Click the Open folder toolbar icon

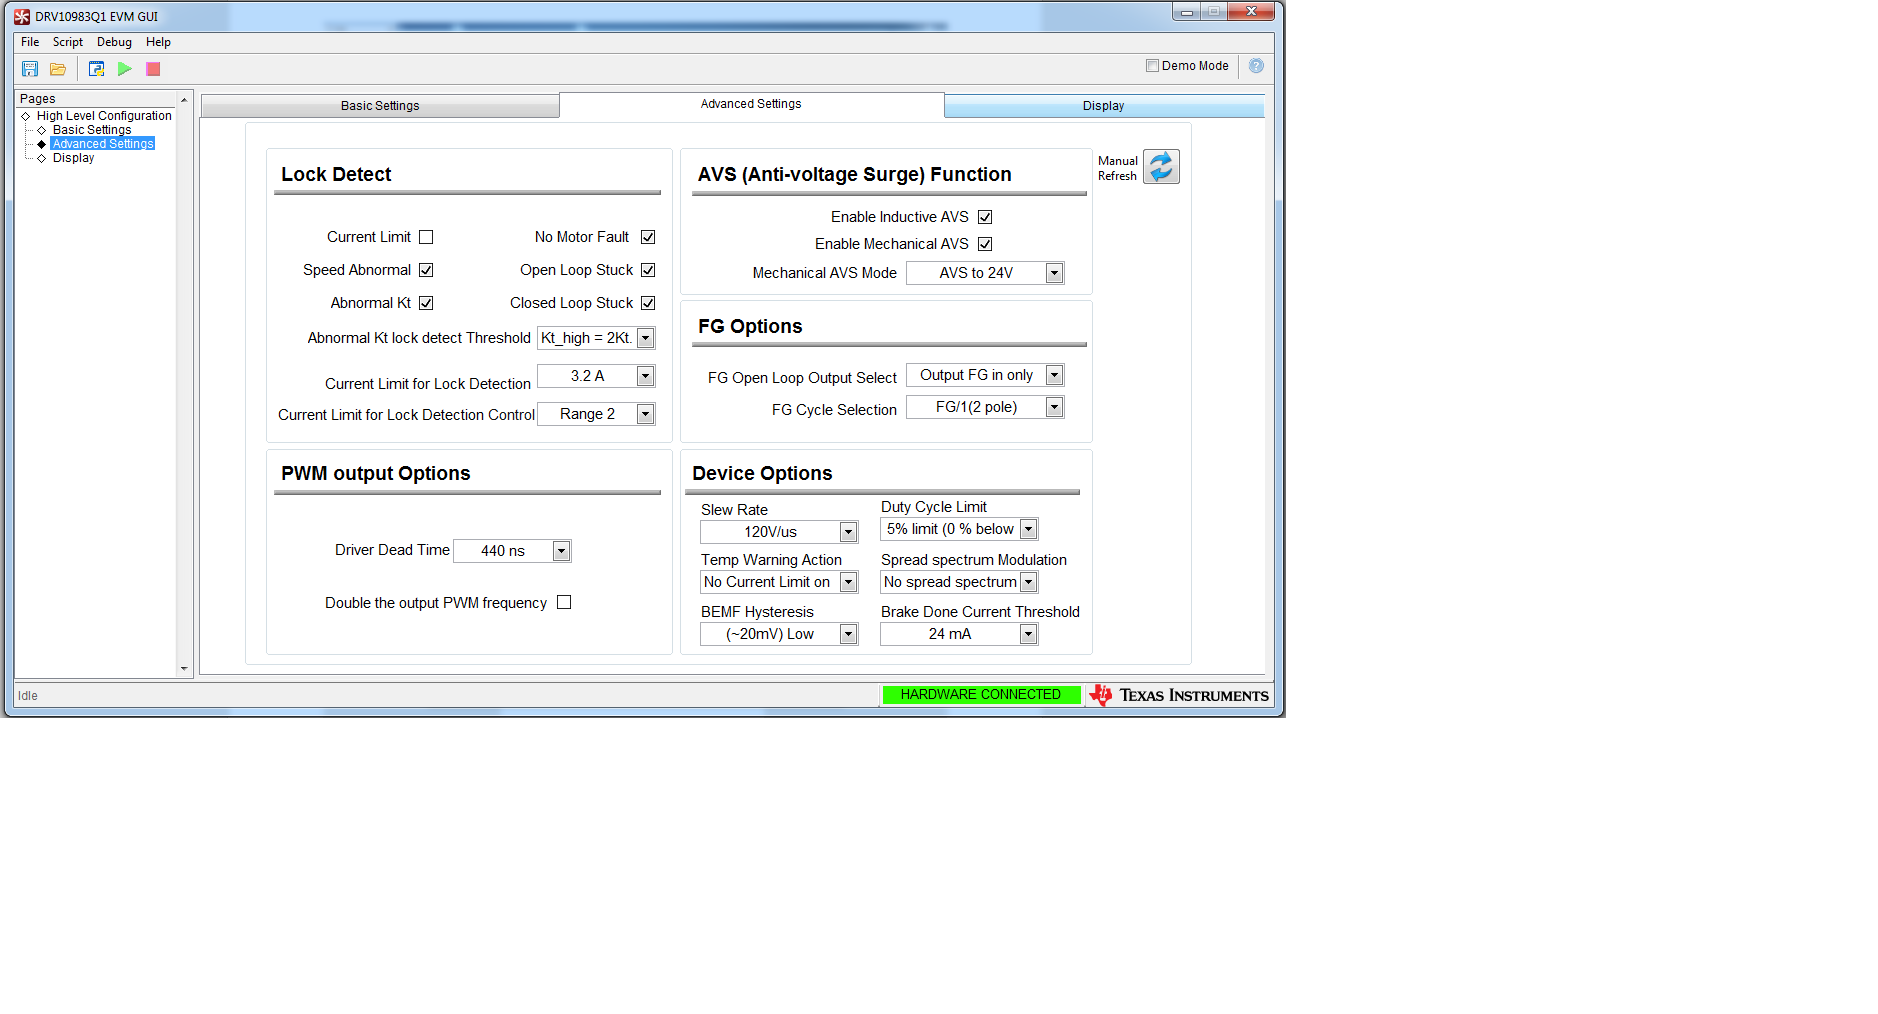[x=58, y=69]
